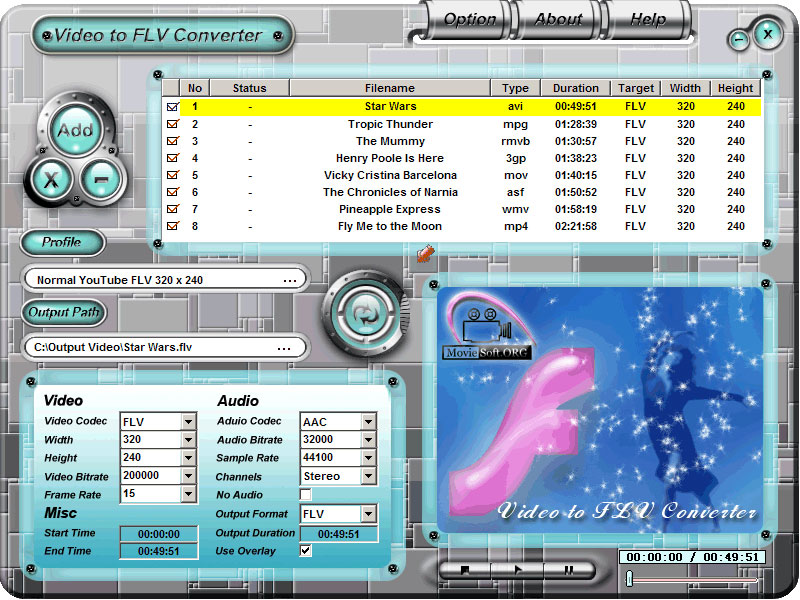Enable the No Audio checkbox
This screenshot has width=800, height=600.
[306, 494]
